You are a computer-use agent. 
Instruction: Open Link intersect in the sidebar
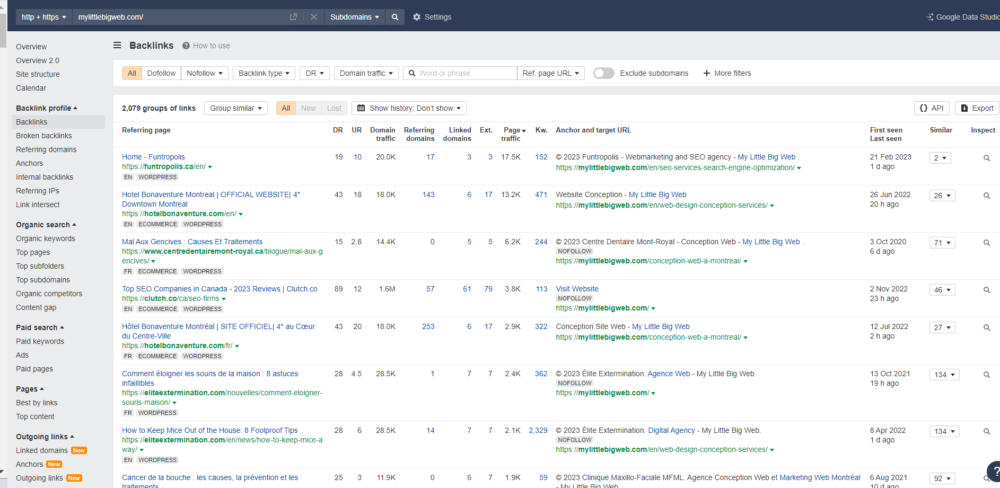tap(38, 205)
